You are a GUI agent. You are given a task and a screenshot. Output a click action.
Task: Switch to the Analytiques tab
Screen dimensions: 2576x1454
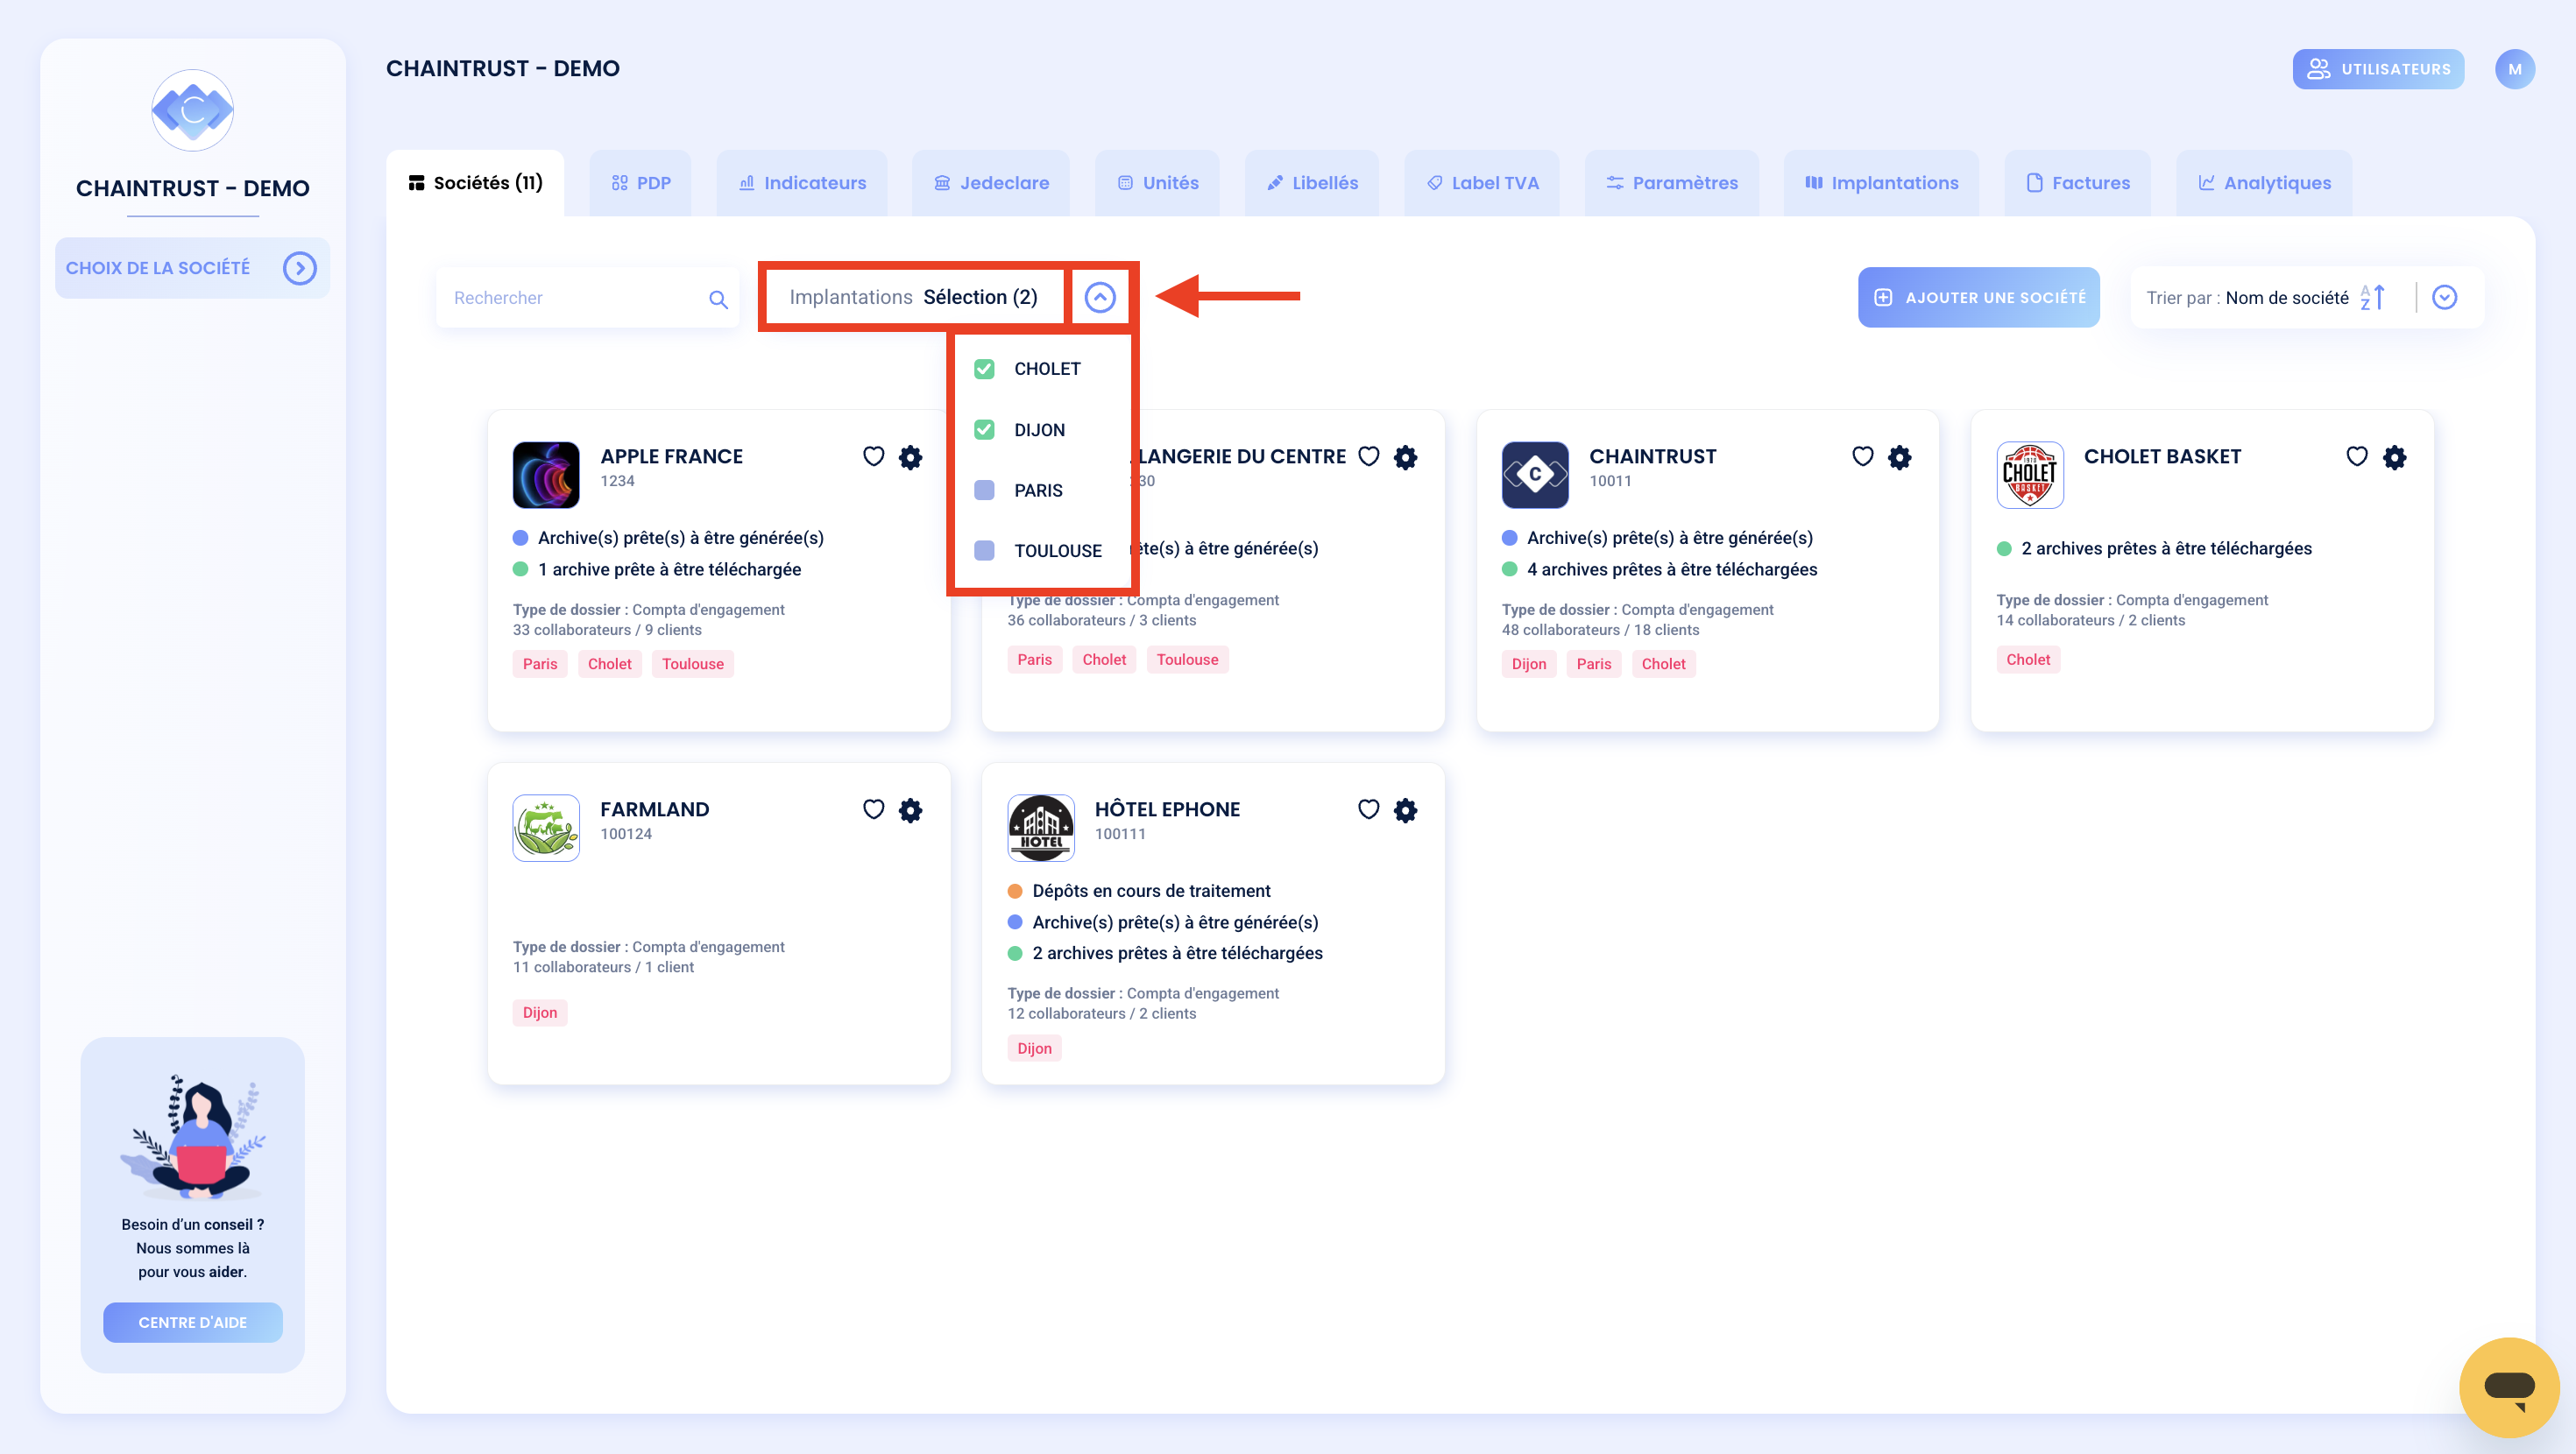(x=2264, y=183)
